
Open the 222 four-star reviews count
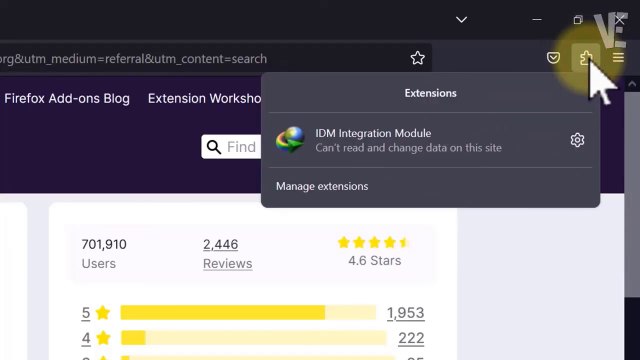(411, 338)
